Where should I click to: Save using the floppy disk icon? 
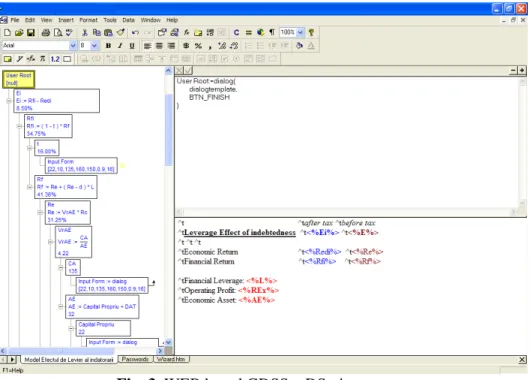31,32
